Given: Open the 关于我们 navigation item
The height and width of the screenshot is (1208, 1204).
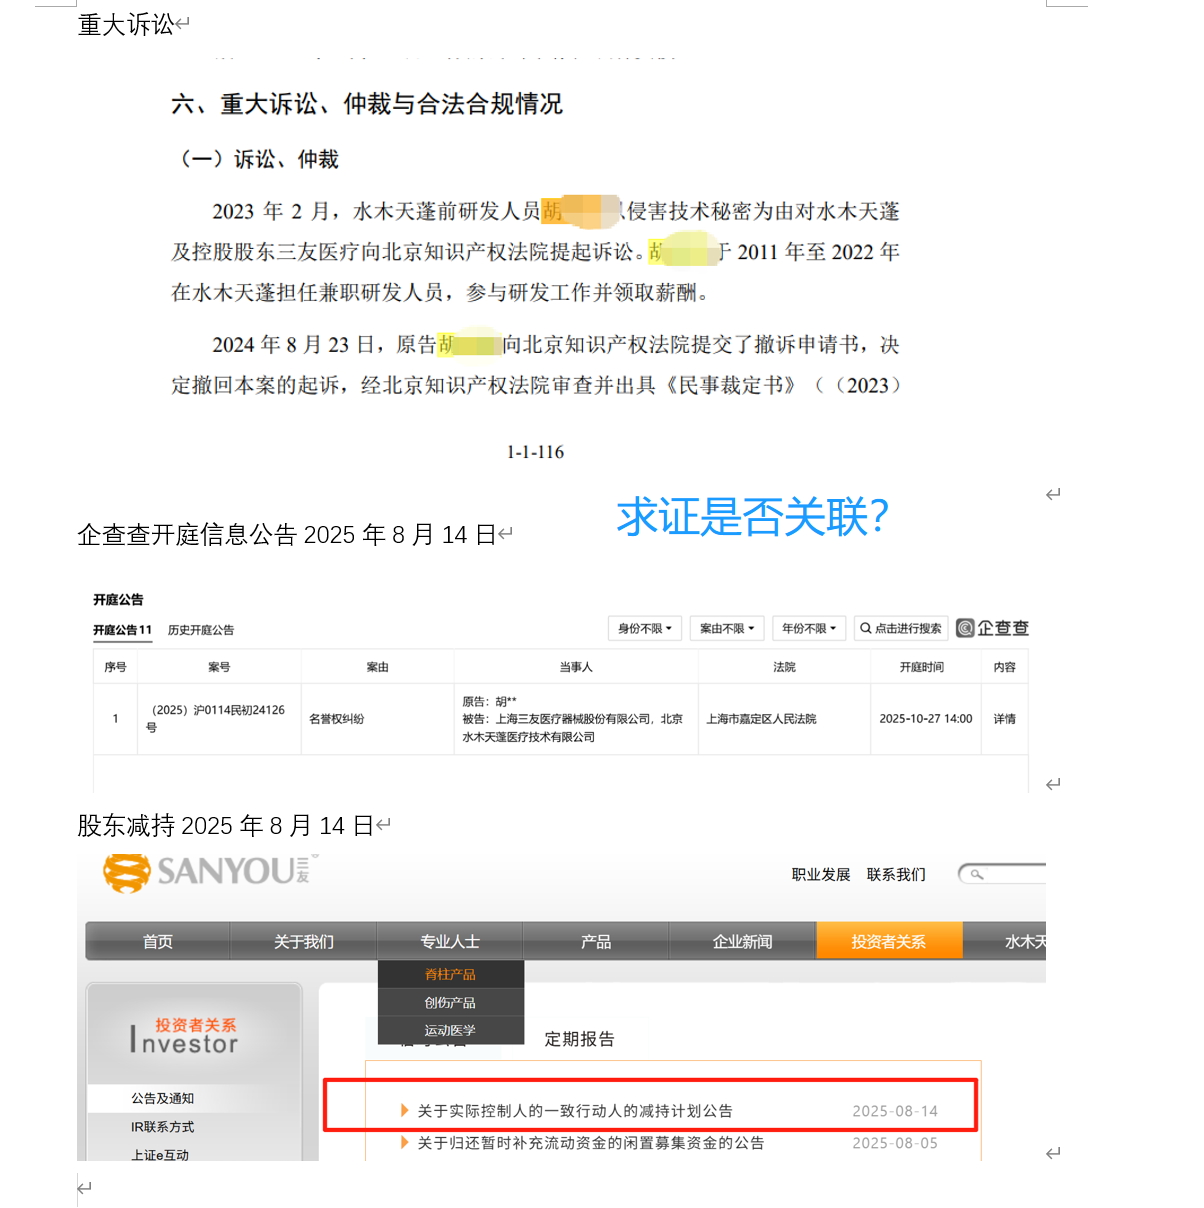Looking at the screenshot, I should (x=304, y=941).
